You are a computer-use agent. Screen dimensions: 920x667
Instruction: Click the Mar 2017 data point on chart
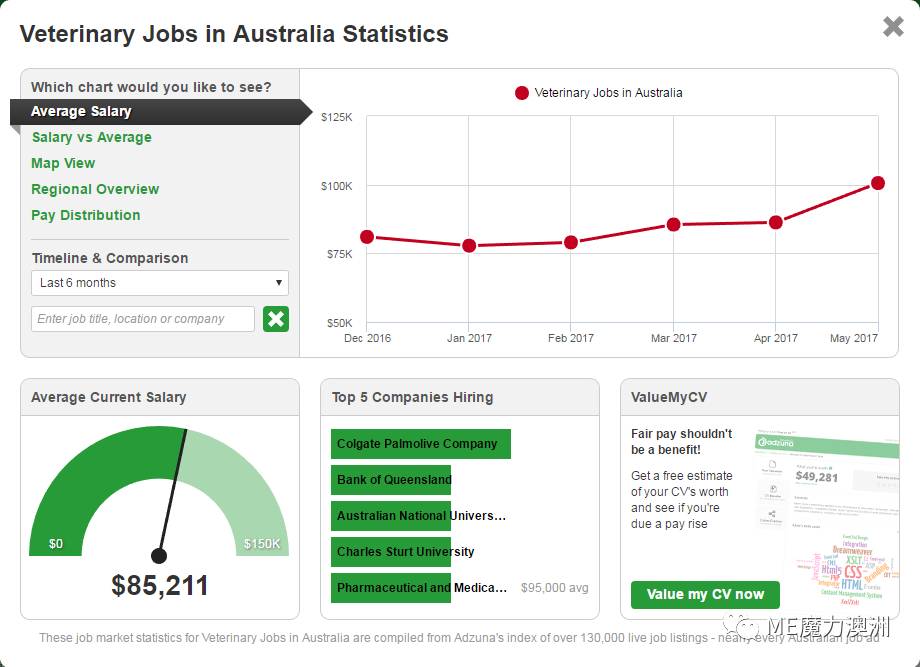click(674, 225)
